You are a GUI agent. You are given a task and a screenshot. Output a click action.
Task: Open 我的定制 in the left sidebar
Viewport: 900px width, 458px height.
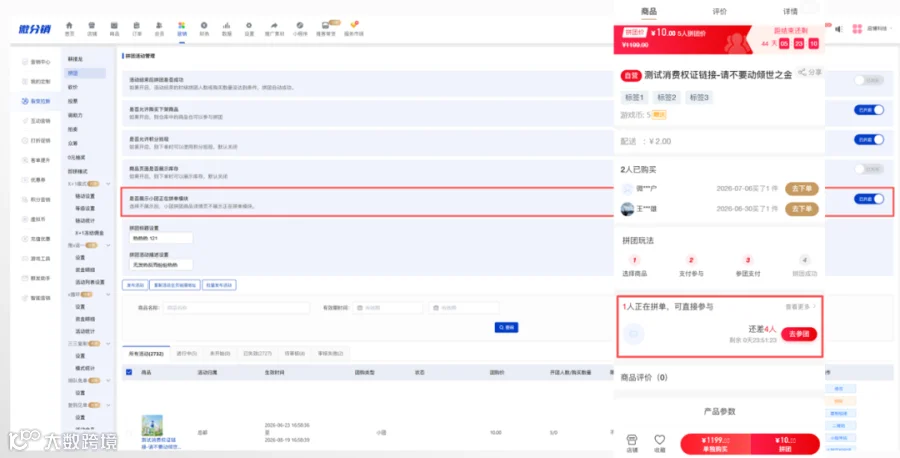click(x=36, y=81)
